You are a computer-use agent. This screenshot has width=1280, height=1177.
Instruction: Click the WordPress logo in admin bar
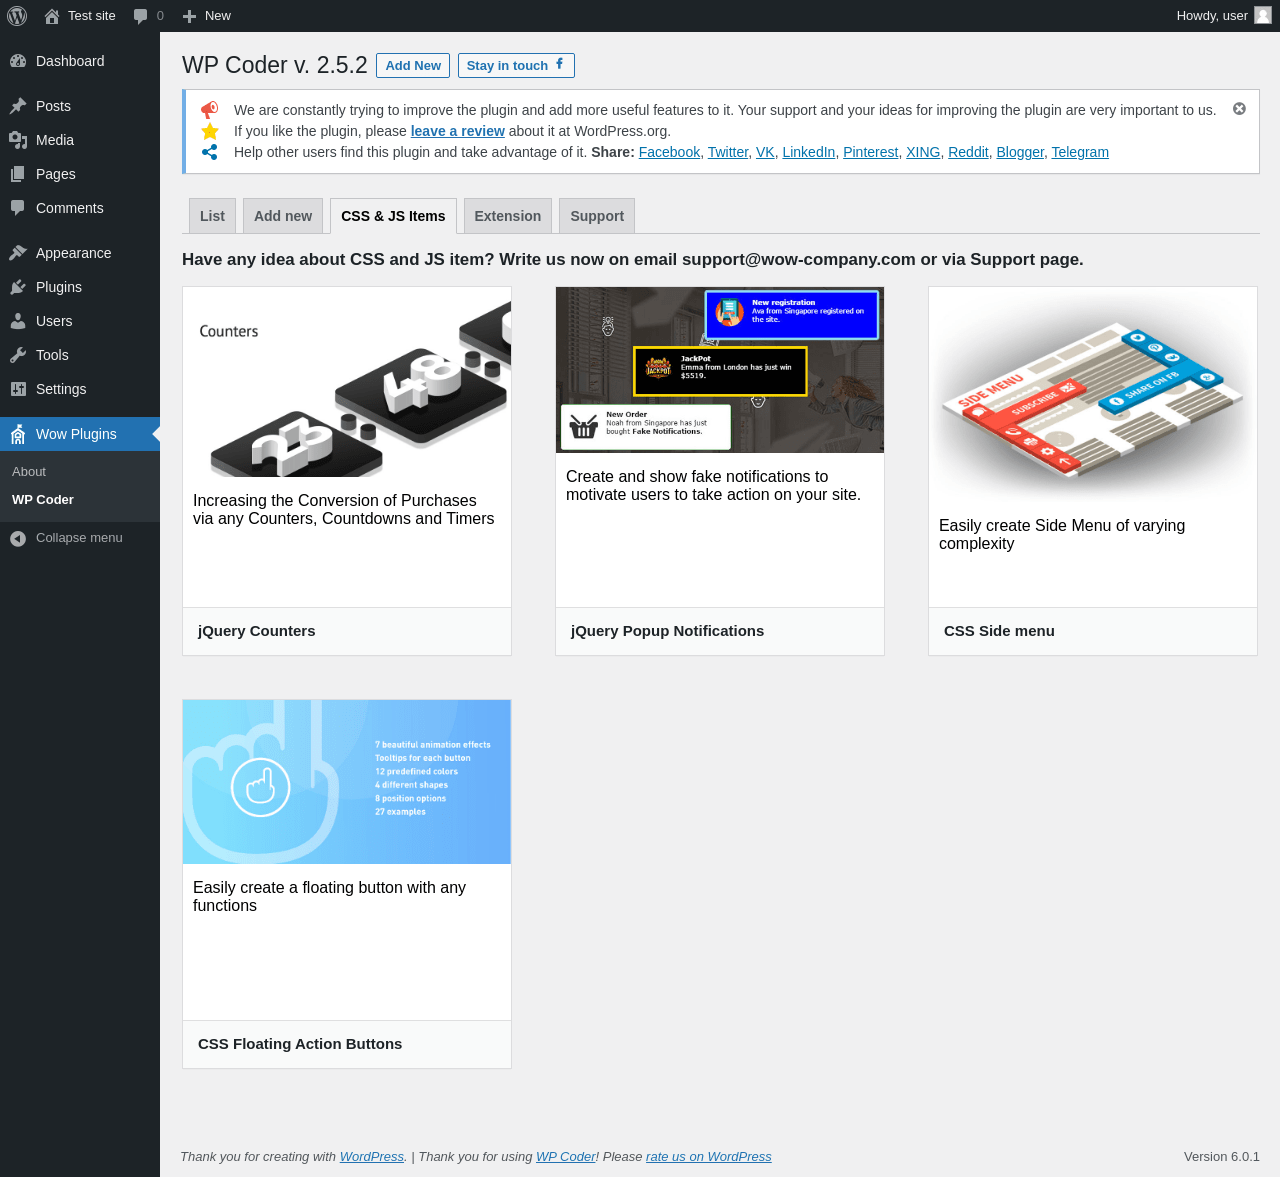click(x=17, y=16)
